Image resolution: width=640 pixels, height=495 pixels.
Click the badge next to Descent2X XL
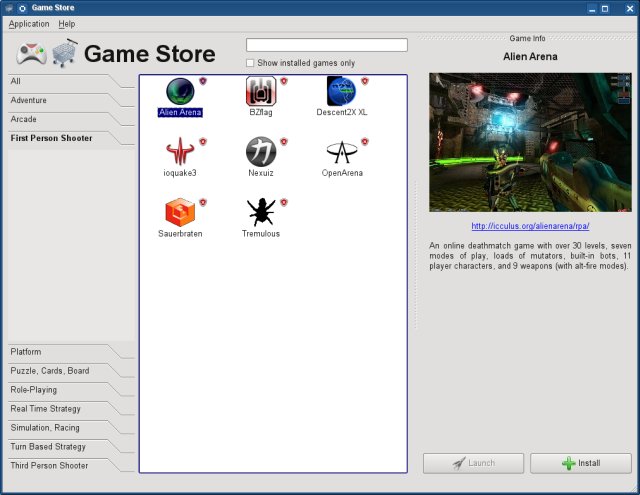click(x=364, y=81)
